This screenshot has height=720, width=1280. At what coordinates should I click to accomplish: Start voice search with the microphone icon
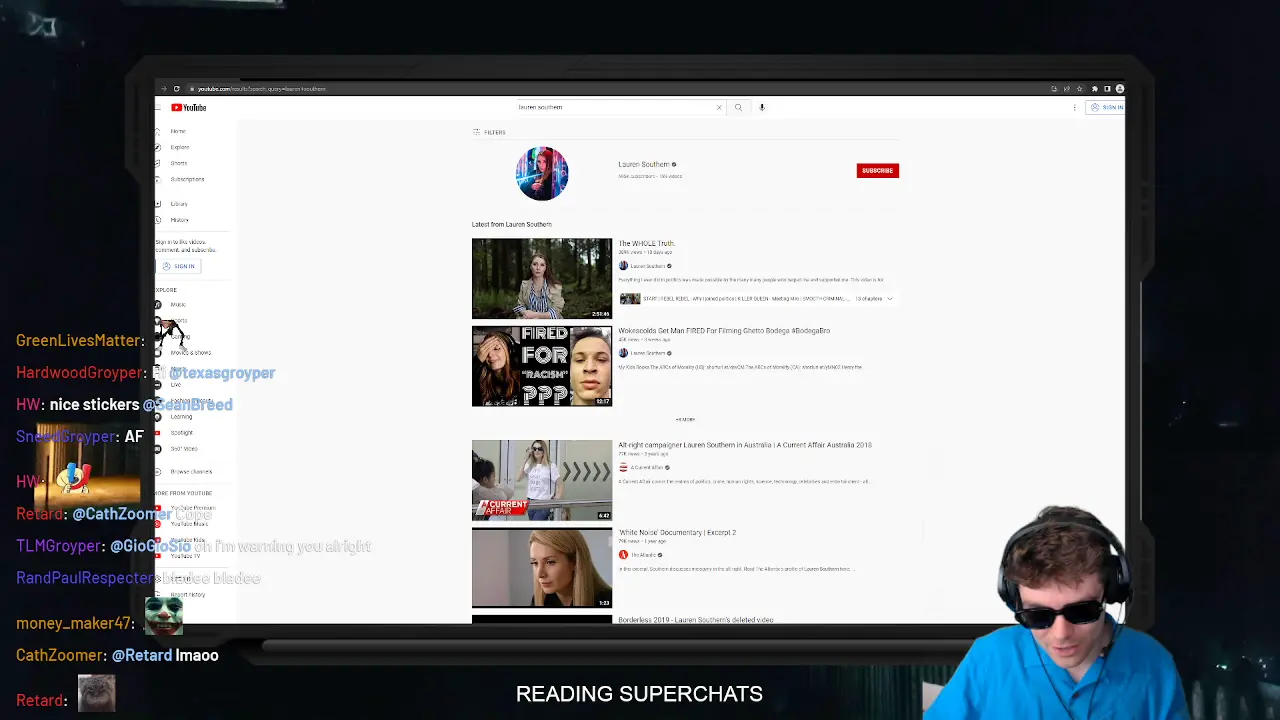[x=762, y=107]
